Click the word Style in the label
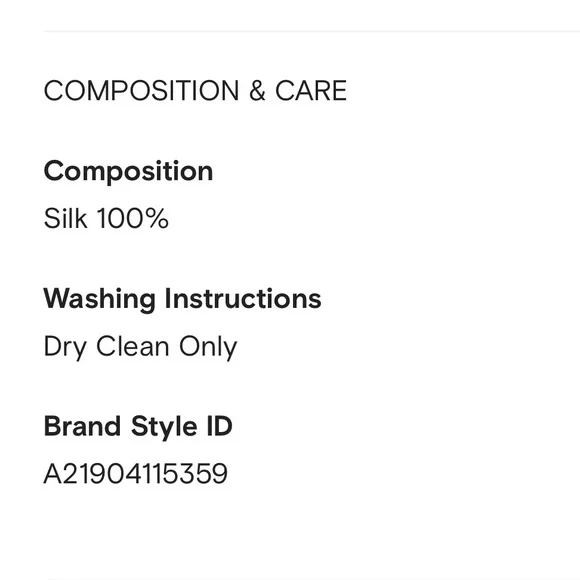The width and height of the screenshot is (580, 580). coord(164,427)
